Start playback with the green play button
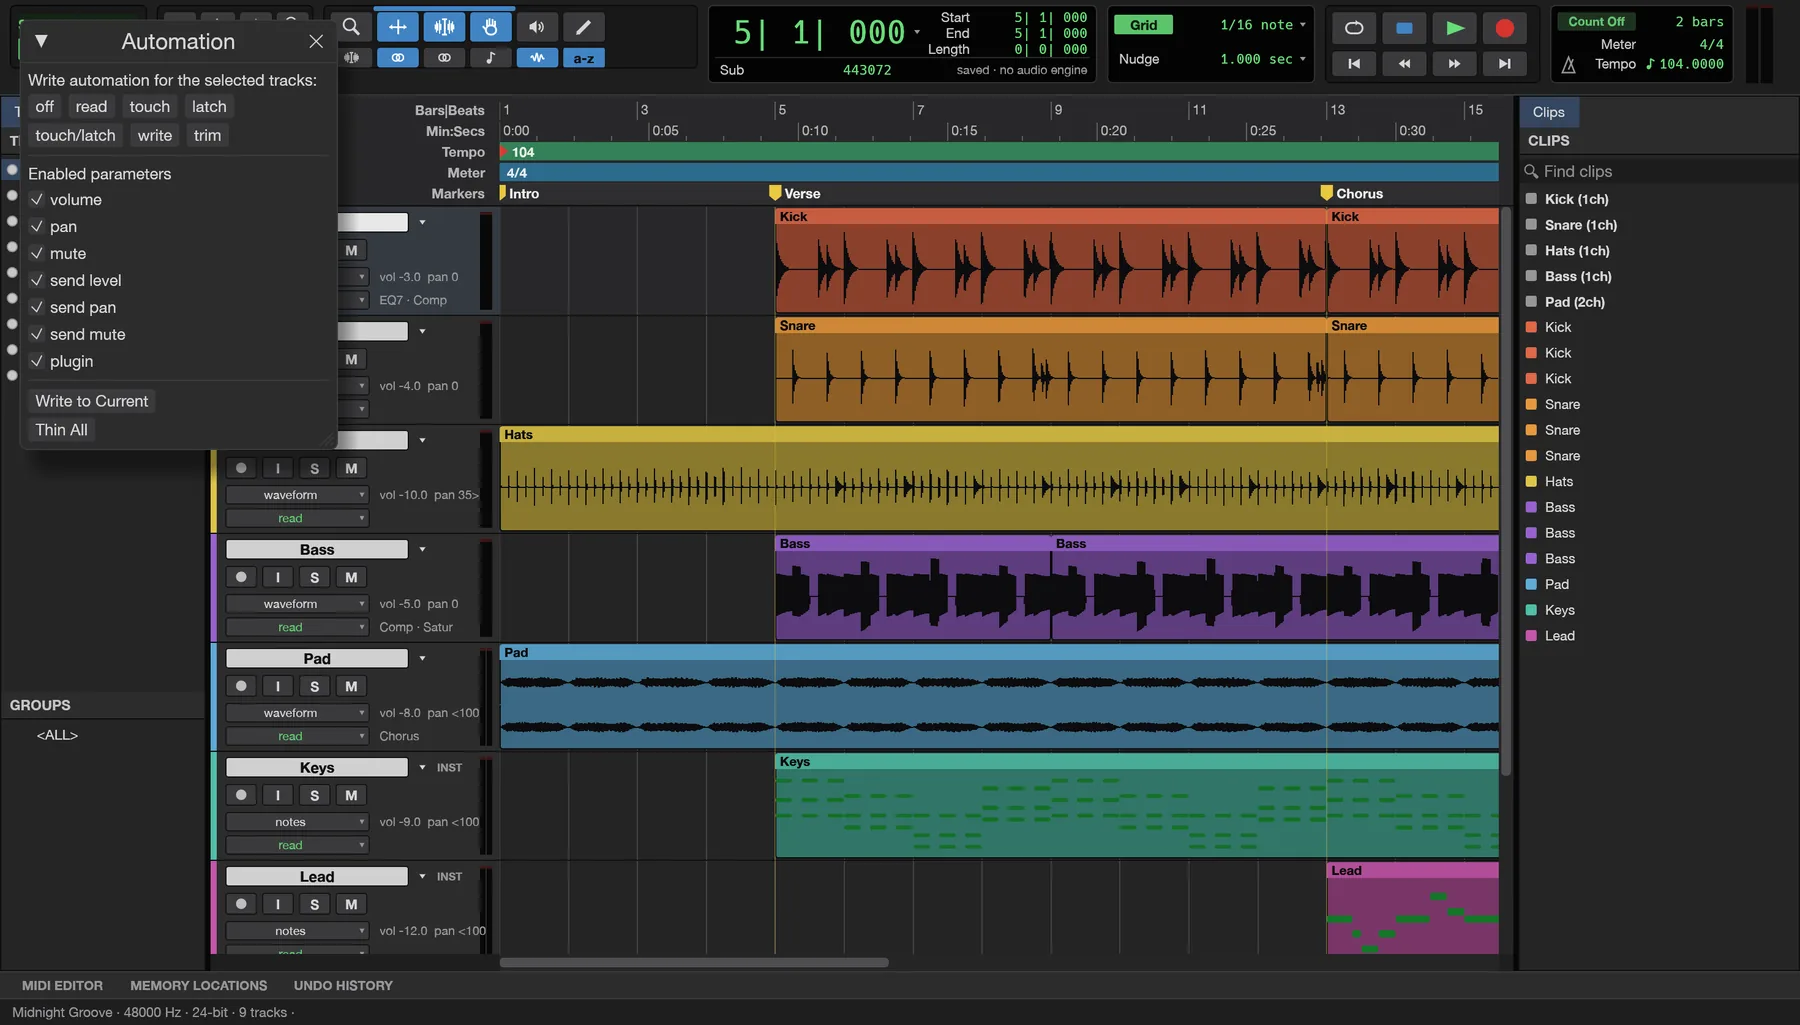 coord(1455,28)
